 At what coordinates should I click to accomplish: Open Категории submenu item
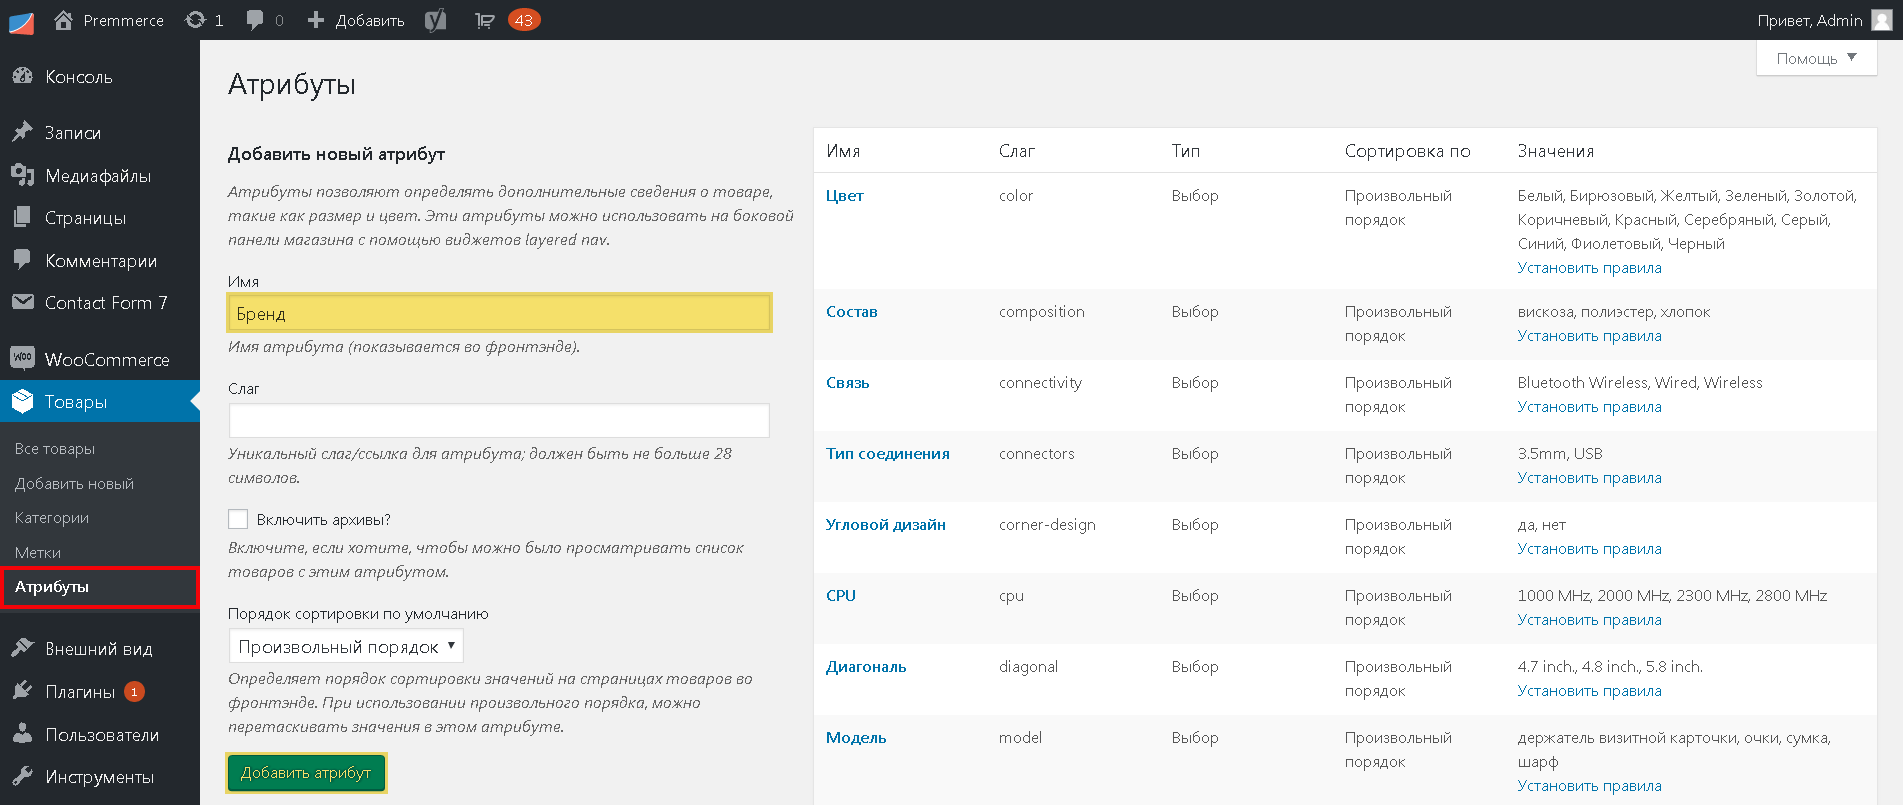(52, 517)
